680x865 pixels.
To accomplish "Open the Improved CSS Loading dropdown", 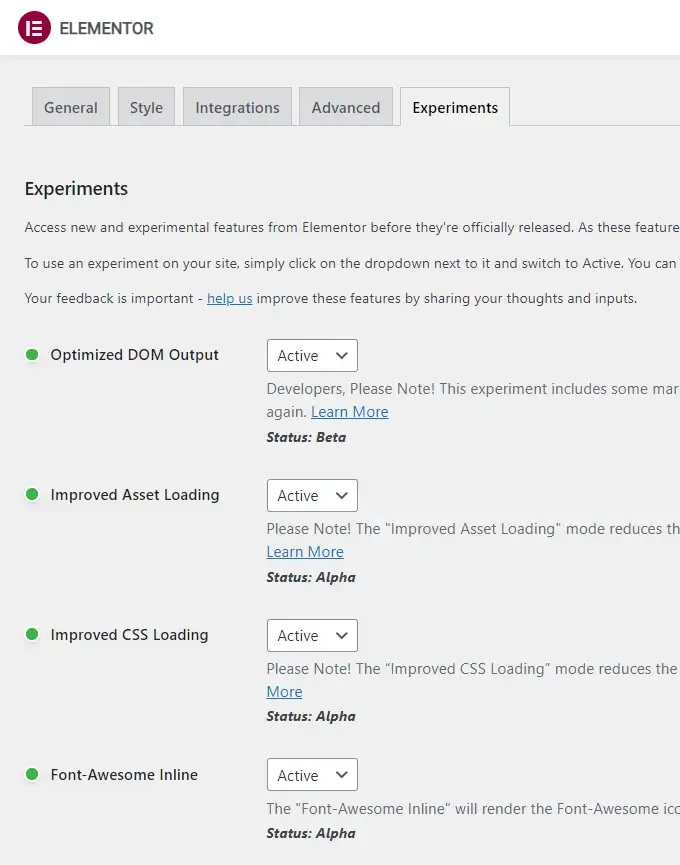I will click(x=311, y=635).
